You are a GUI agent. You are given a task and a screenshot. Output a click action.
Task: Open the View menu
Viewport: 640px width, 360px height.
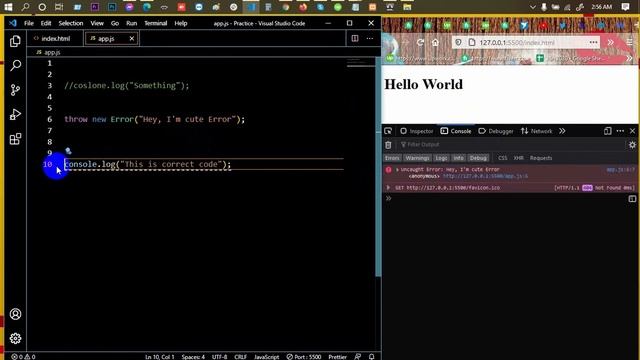(97, 23)
